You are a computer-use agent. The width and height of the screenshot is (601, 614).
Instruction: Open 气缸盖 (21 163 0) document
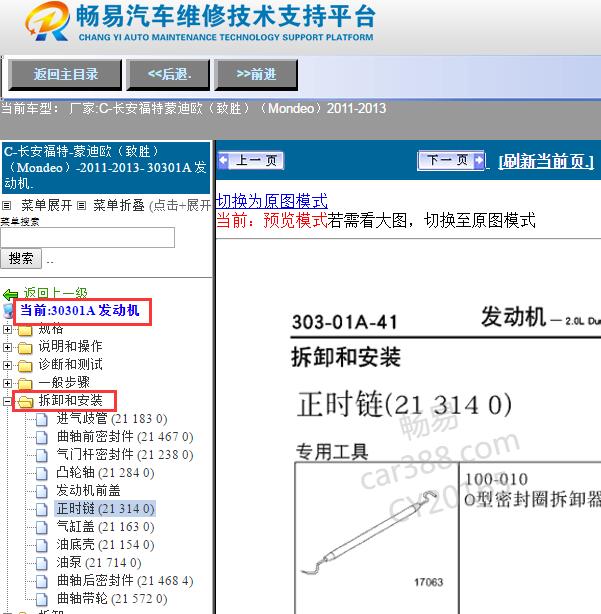tap(105, 526)
